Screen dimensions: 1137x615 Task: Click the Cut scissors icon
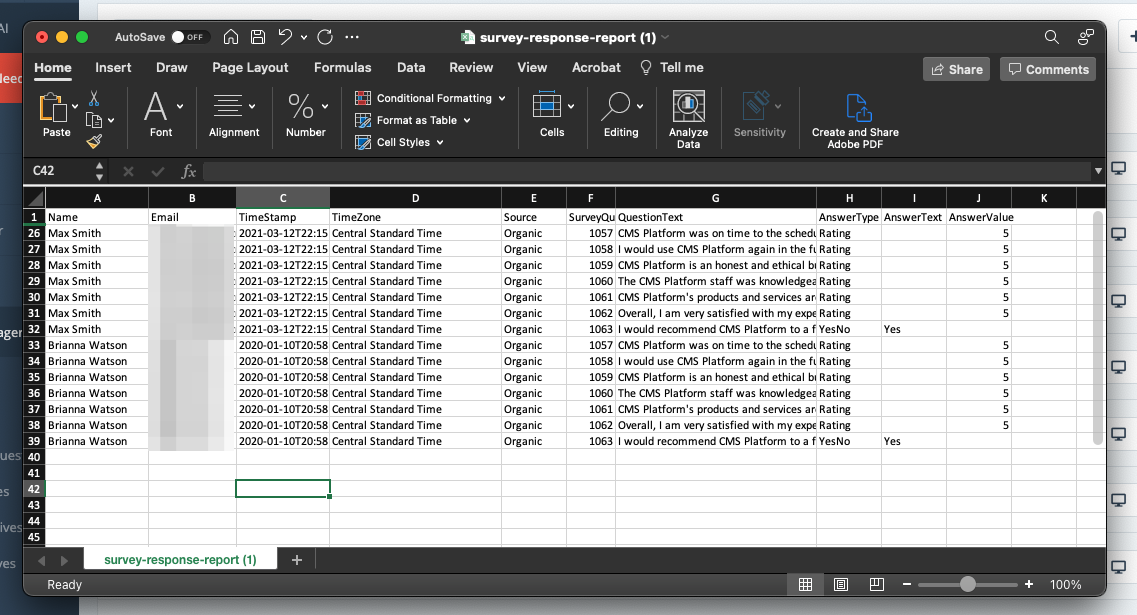[x=94, y=99]
